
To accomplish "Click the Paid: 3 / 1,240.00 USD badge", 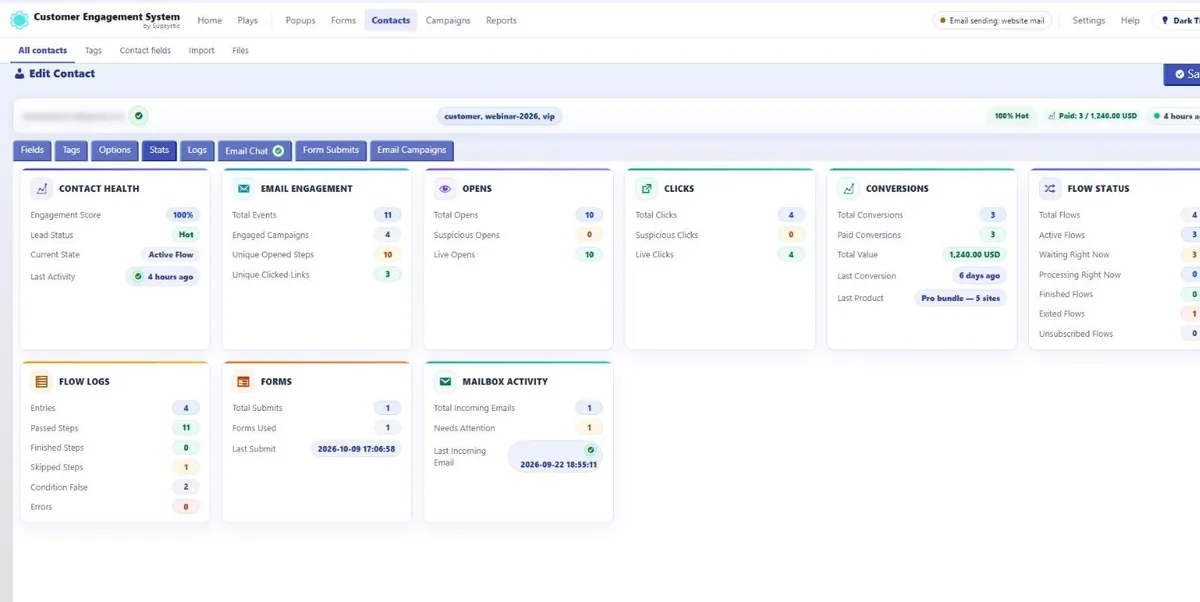I will pos(1092,116).
